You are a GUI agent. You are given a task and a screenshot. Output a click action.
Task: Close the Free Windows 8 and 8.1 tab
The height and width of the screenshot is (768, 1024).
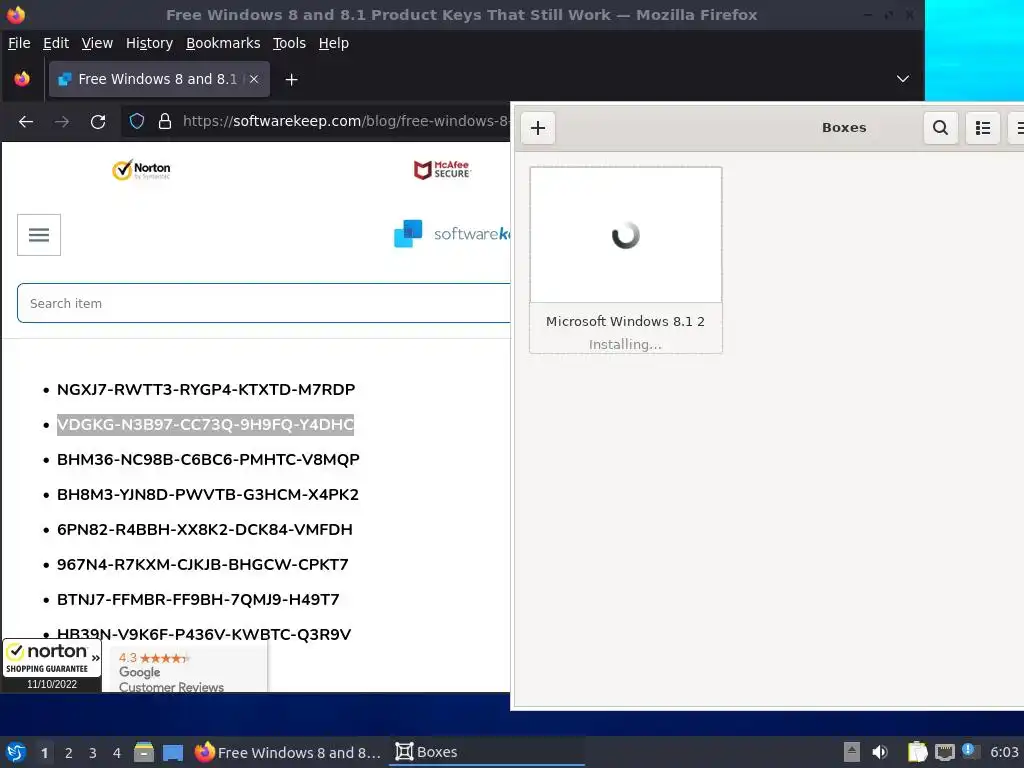[x=254, y=79]
